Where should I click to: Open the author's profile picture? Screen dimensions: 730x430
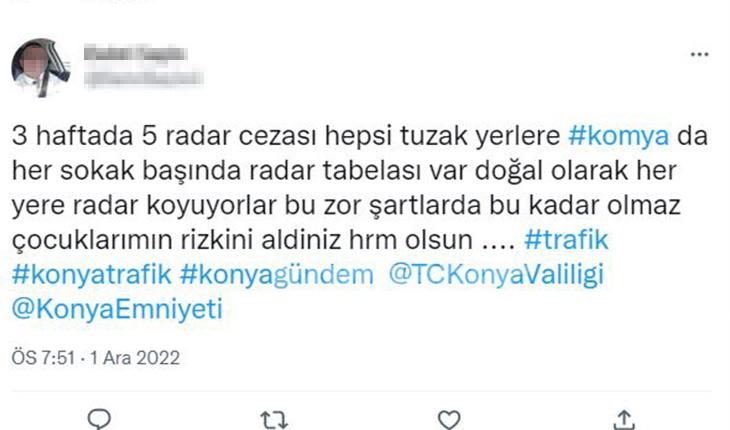(41, 67)
